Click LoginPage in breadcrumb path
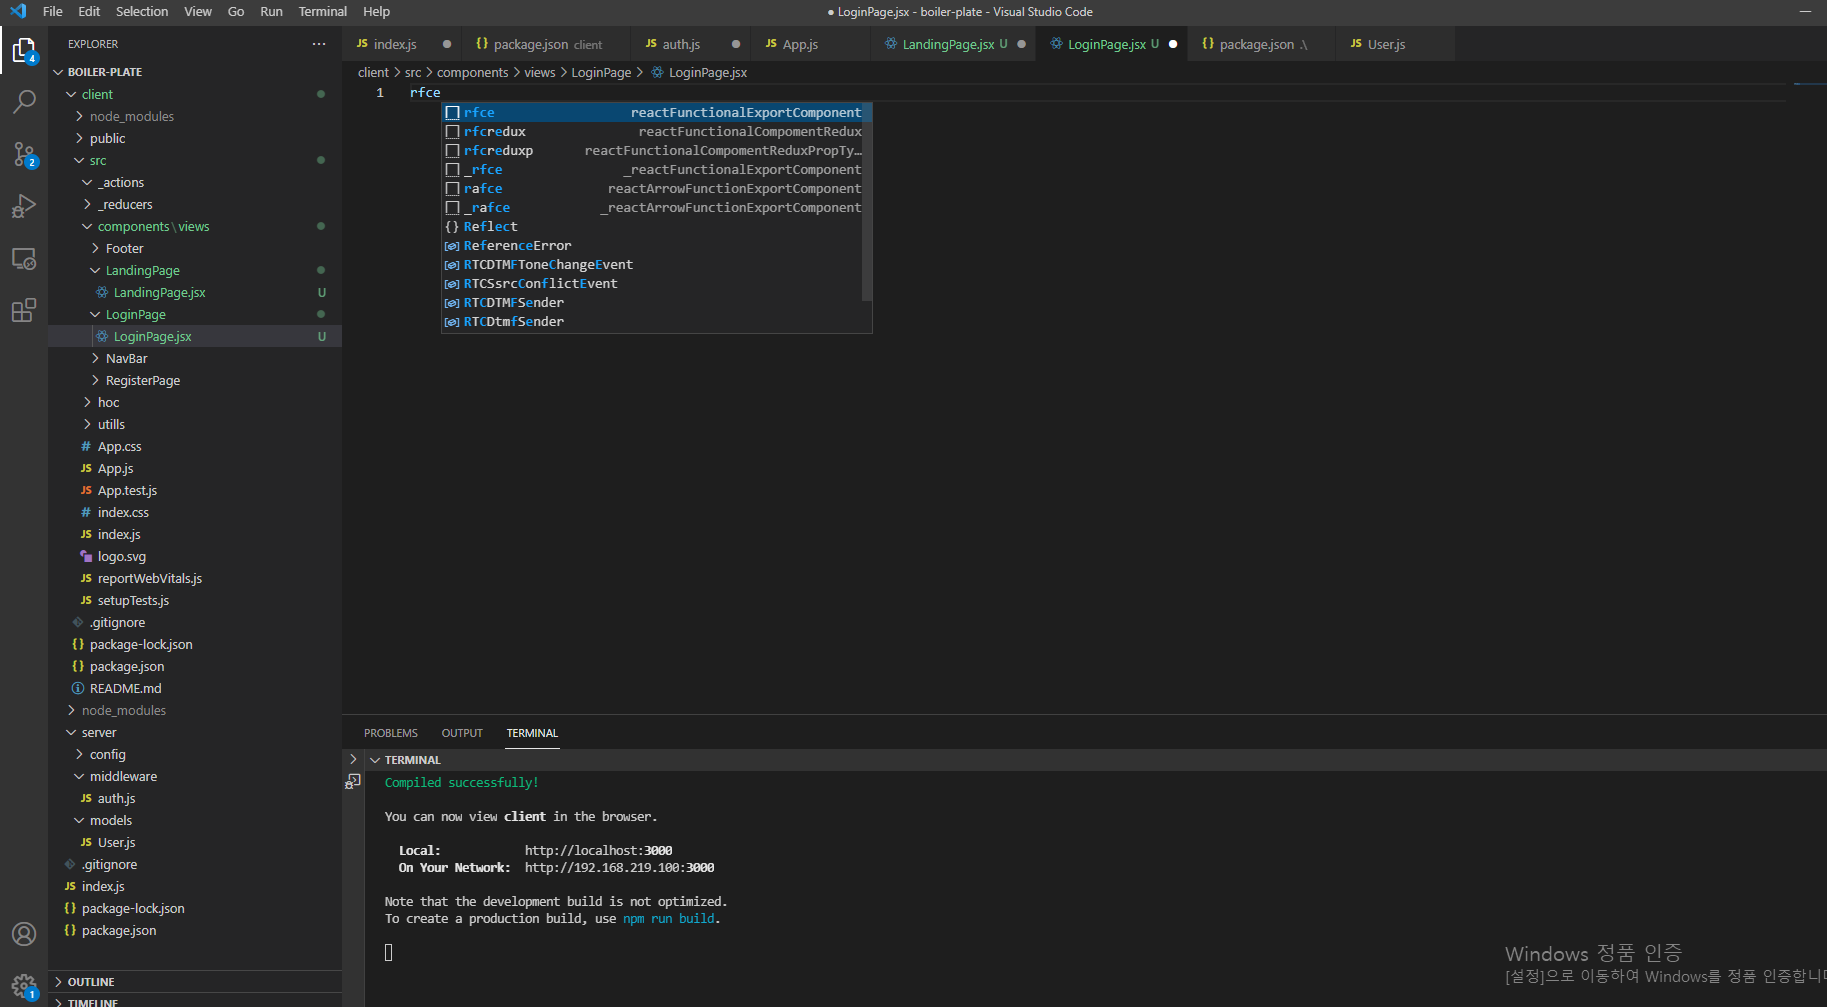This screenshot has width=1827, height=1007. [x=601, y=72]
